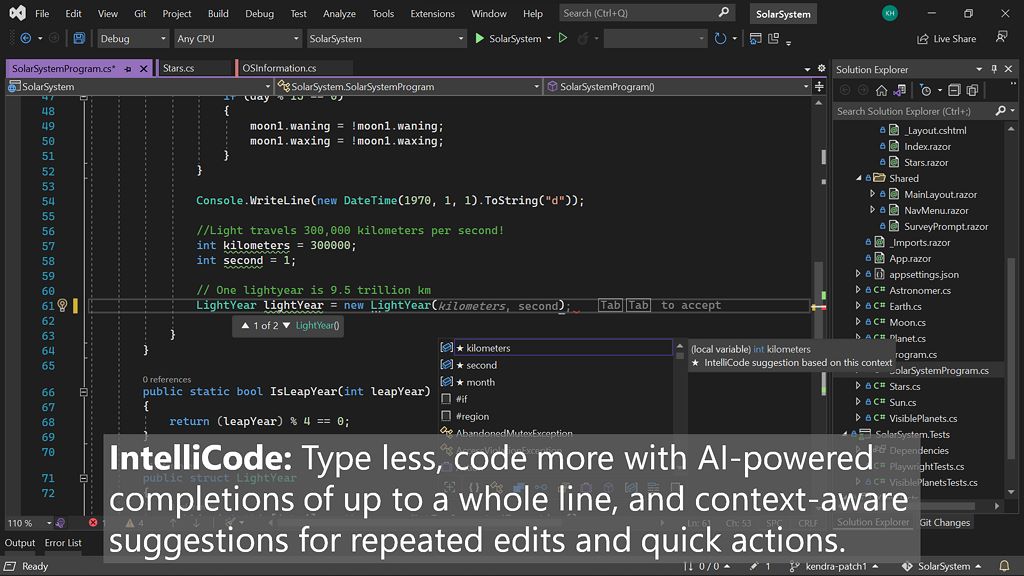Click the red error count icon in editor footer
Screen dimensions: 1024x576
pos(93,522)
